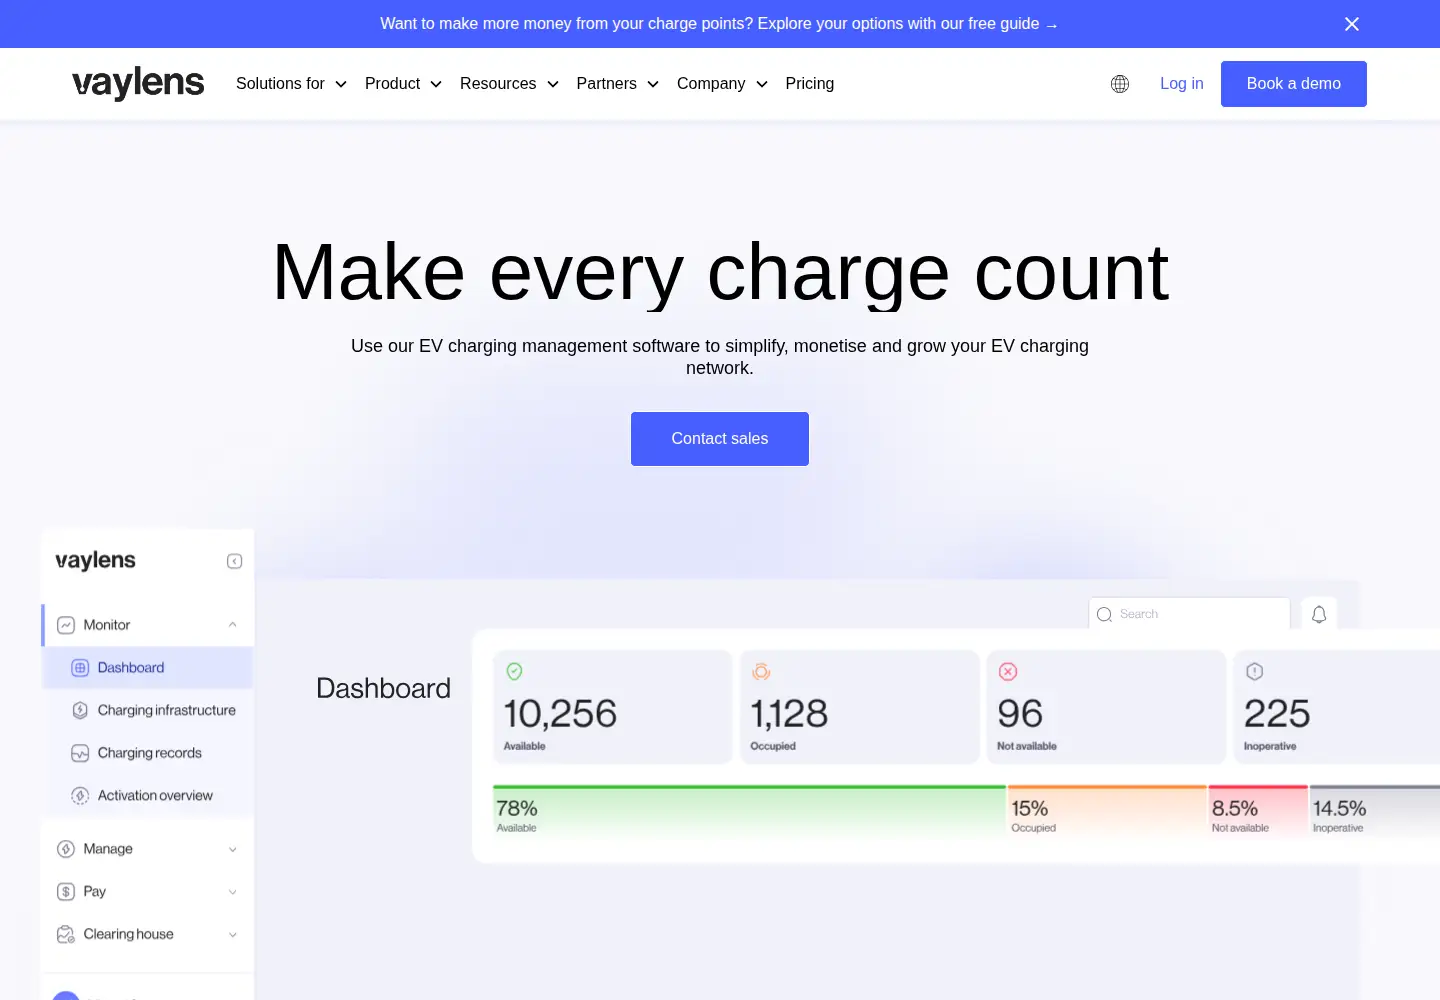This screenshot has height=1000, width=1440.
Task: Open the Pricing page
Action: tap(810, 84)
